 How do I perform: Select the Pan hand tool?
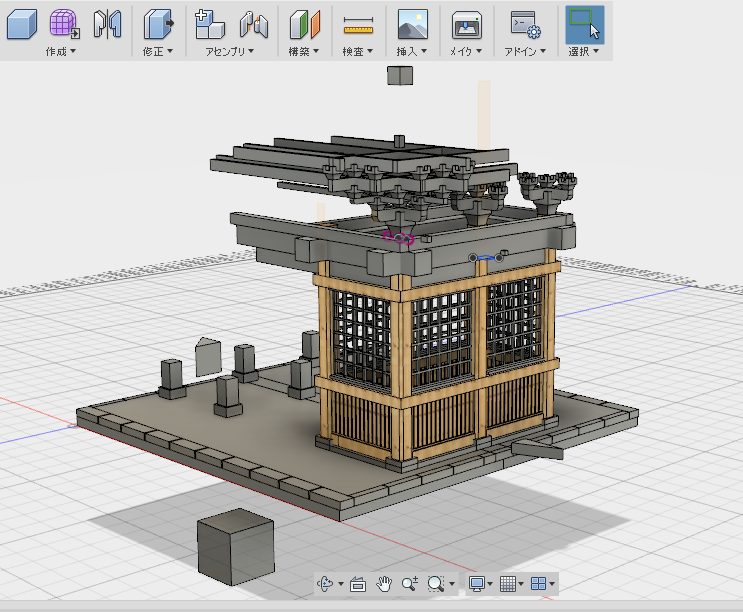[384, 584]
